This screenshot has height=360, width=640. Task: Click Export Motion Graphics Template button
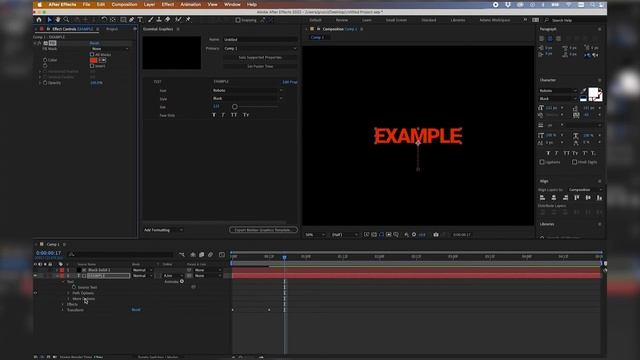263,230
